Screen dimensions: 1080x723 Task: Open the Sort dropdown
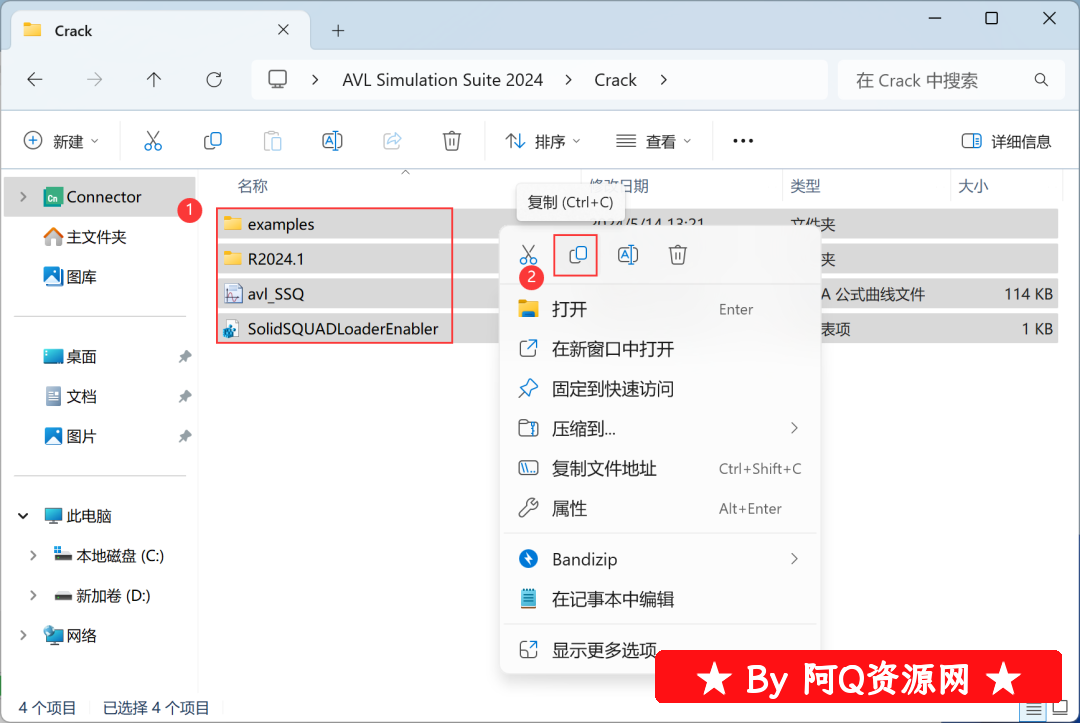[x=543, y=141]
